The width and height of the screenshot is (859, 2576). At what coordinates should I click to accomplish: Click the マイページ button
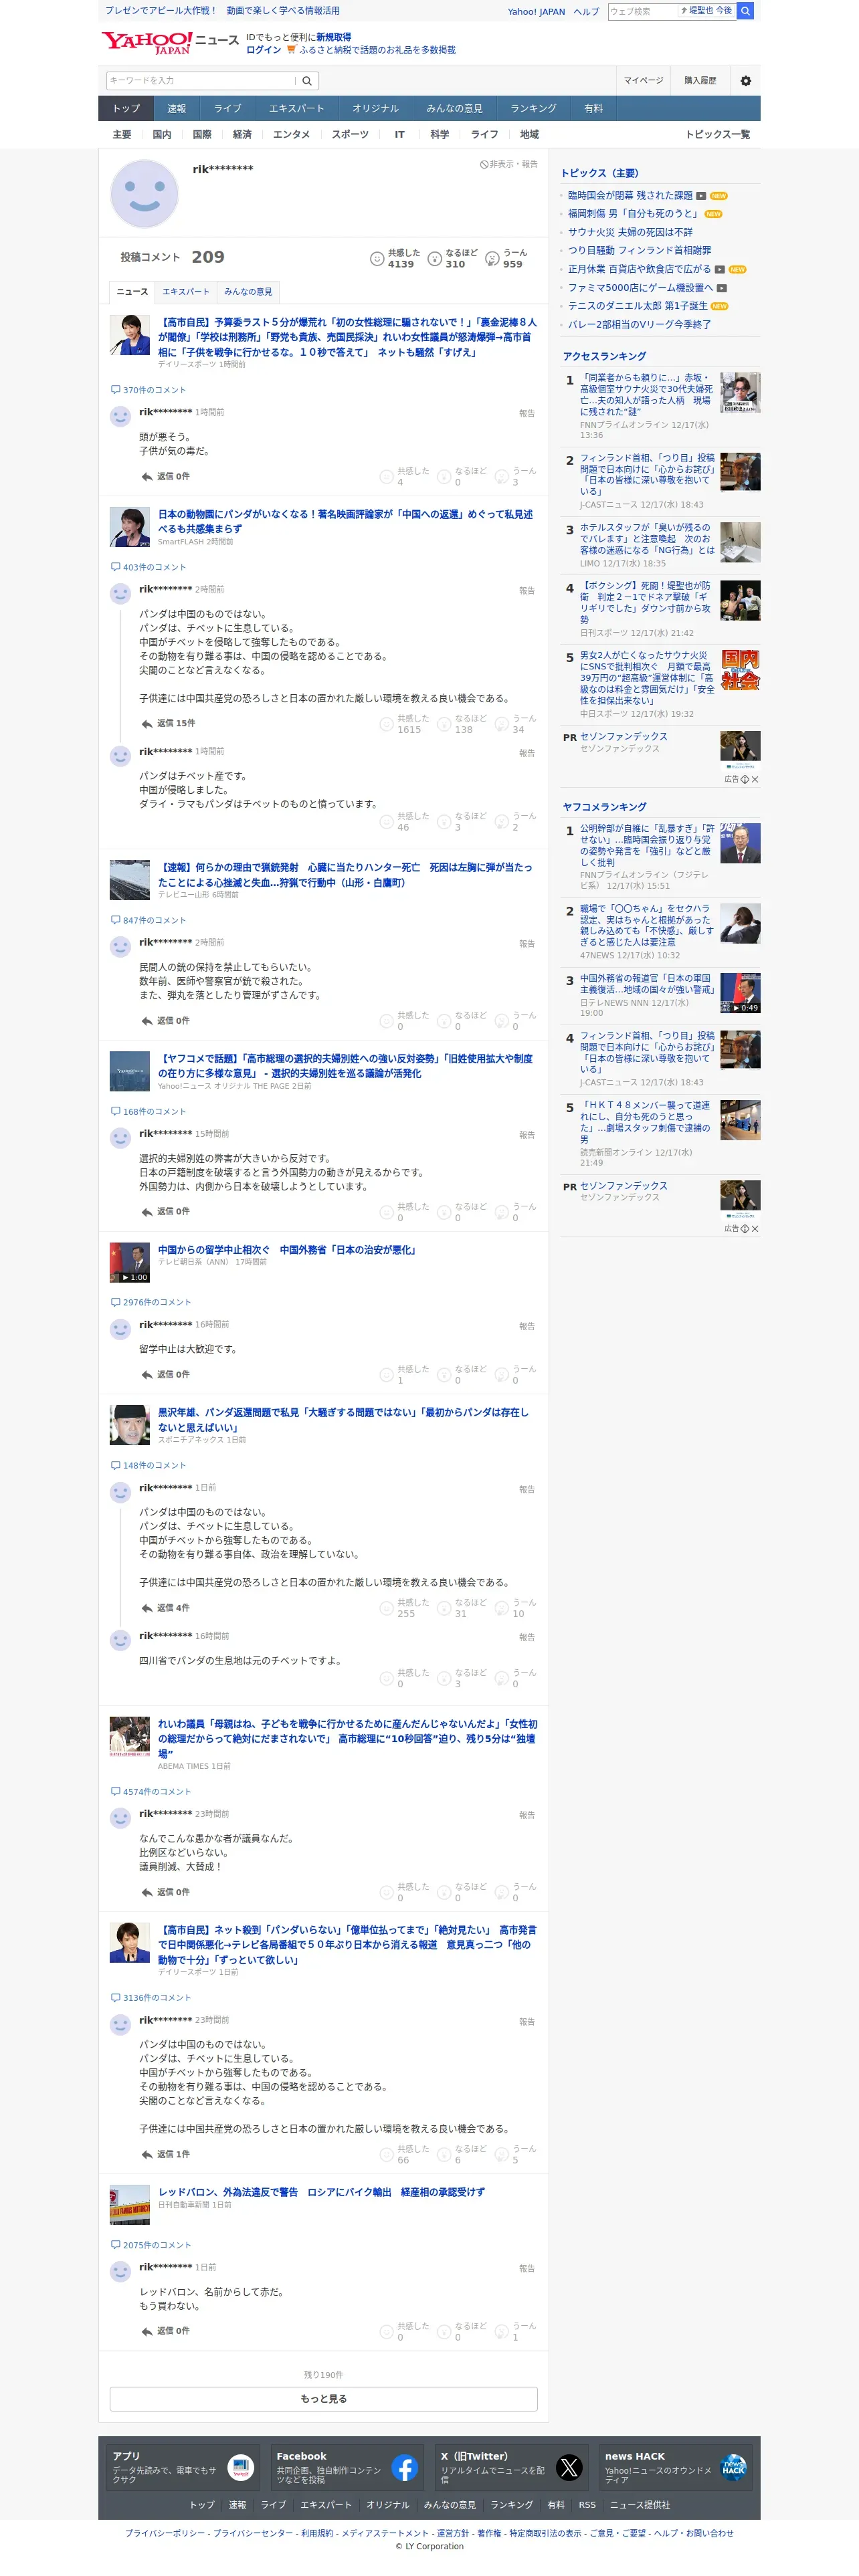point(643,81)
